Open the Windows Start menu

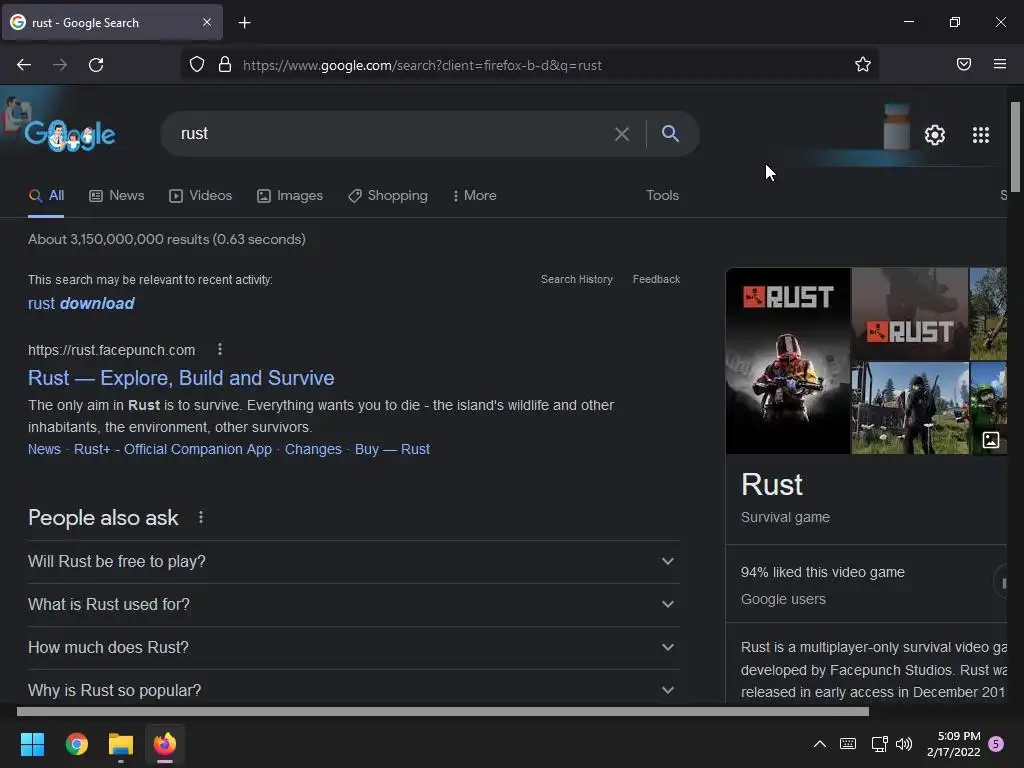coord(32,744)
